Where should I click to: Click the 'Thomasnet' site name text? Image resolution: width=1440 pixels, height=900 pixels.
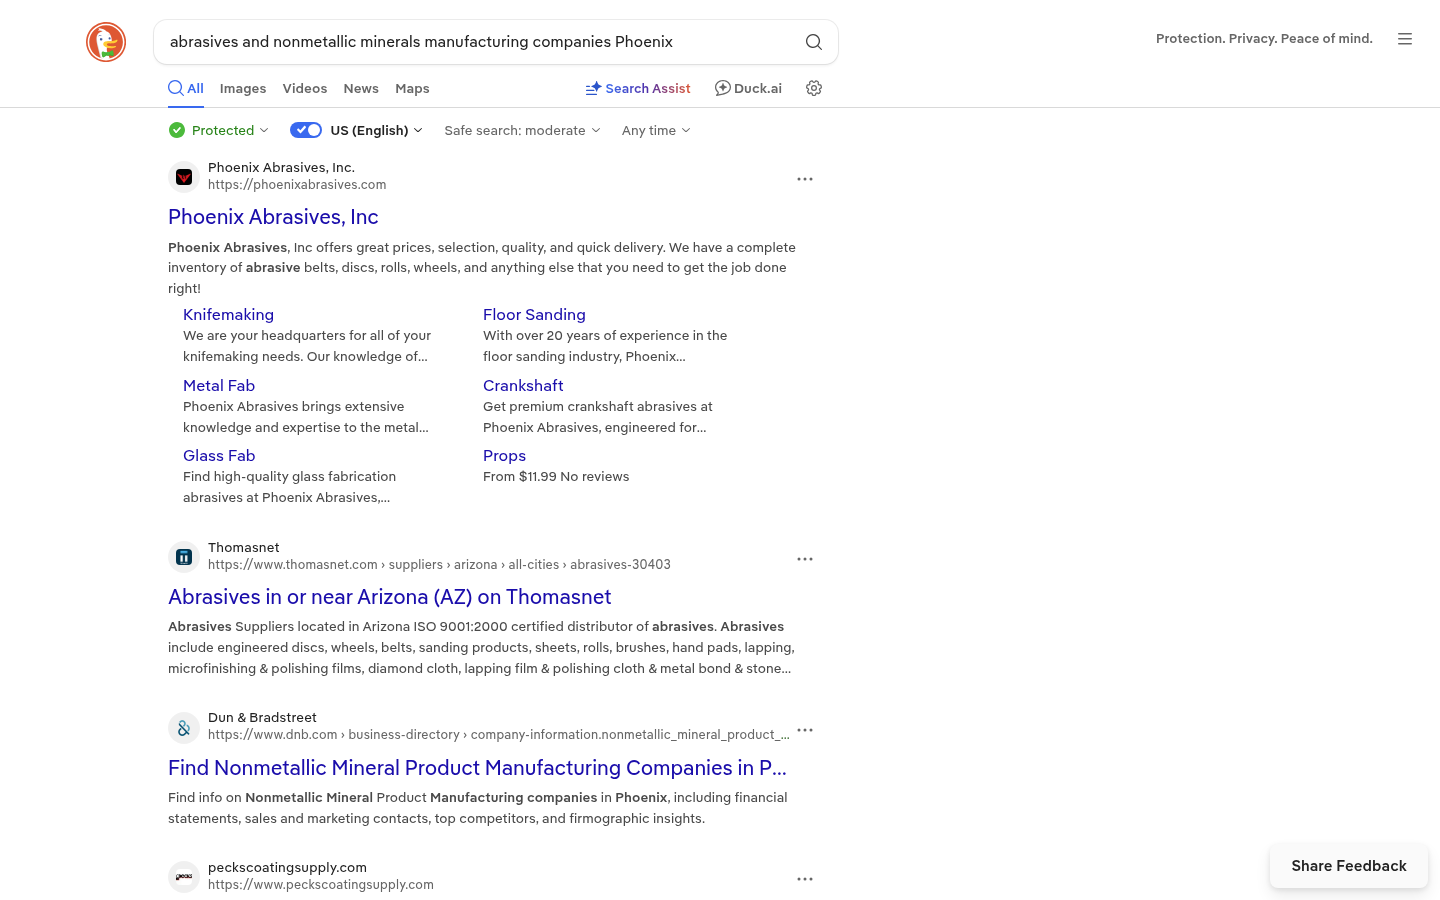(244, 548)
